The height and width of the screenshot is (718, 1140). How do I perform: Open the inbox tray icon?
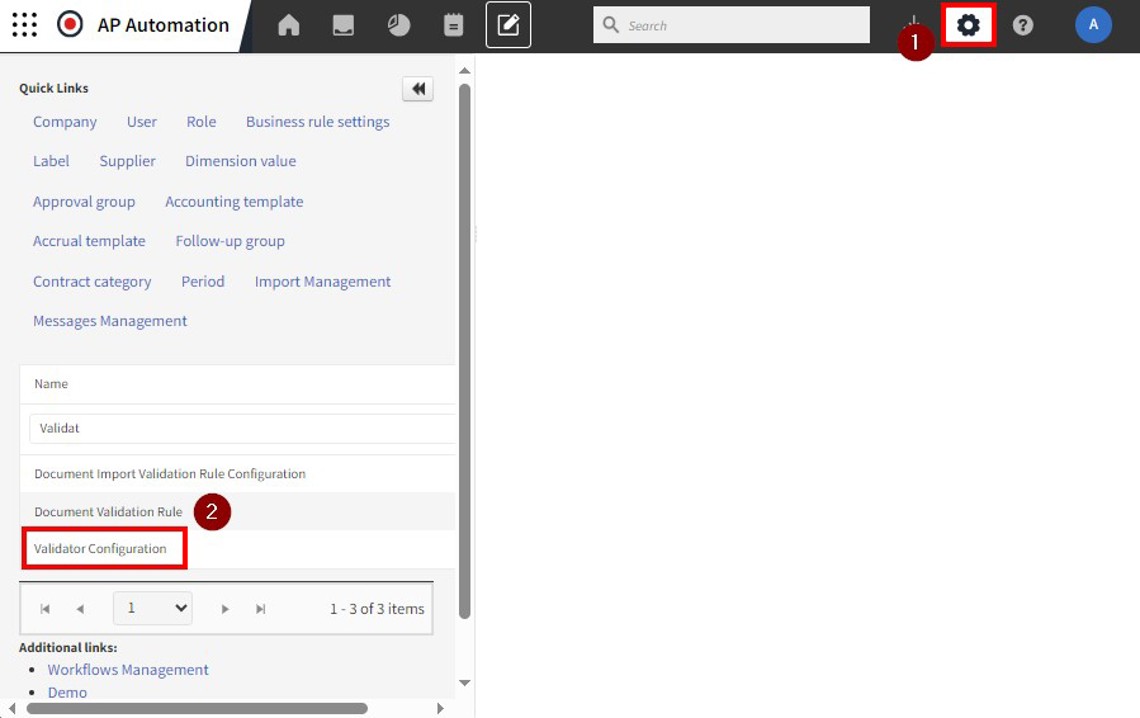(x=343, y=26)
